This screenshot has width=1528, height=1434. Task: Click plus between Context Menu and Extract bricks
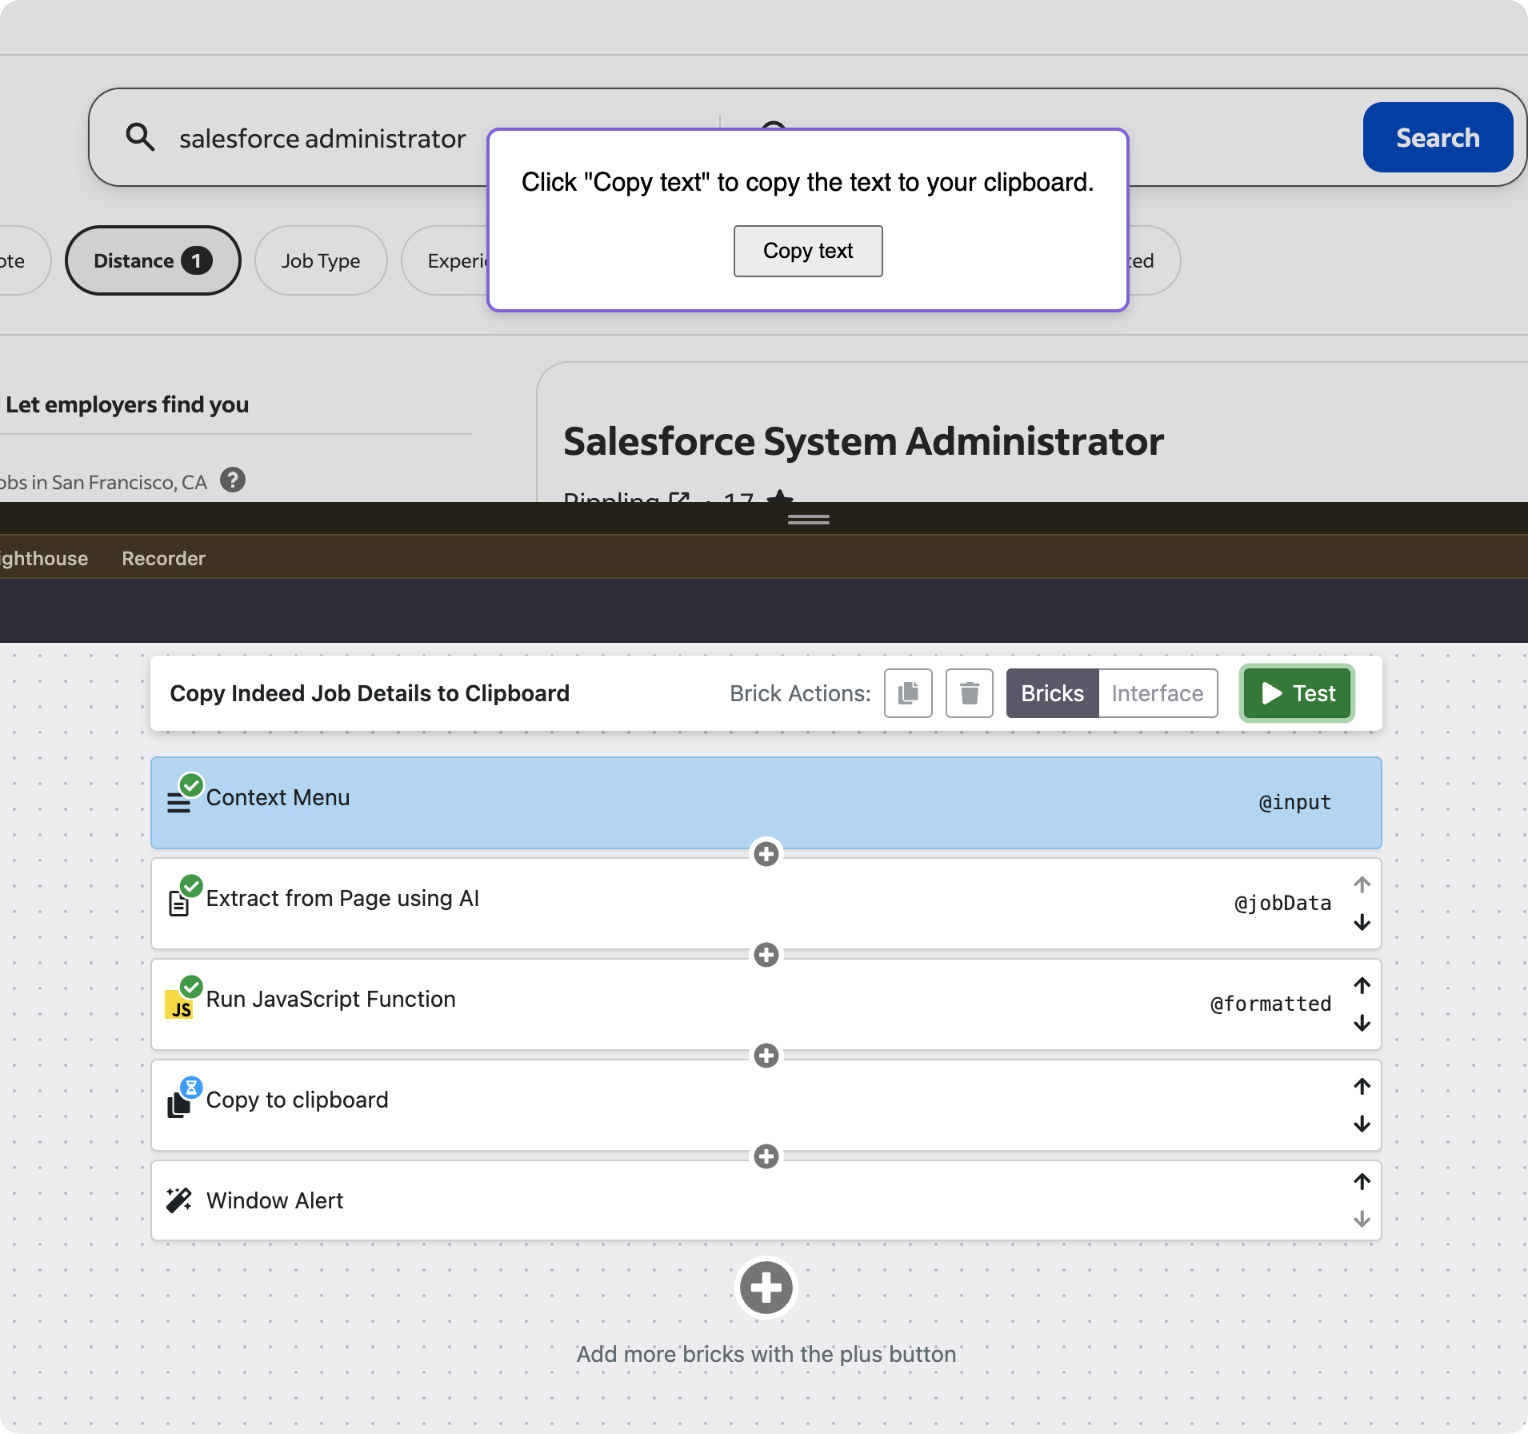(x=766, y=854)
